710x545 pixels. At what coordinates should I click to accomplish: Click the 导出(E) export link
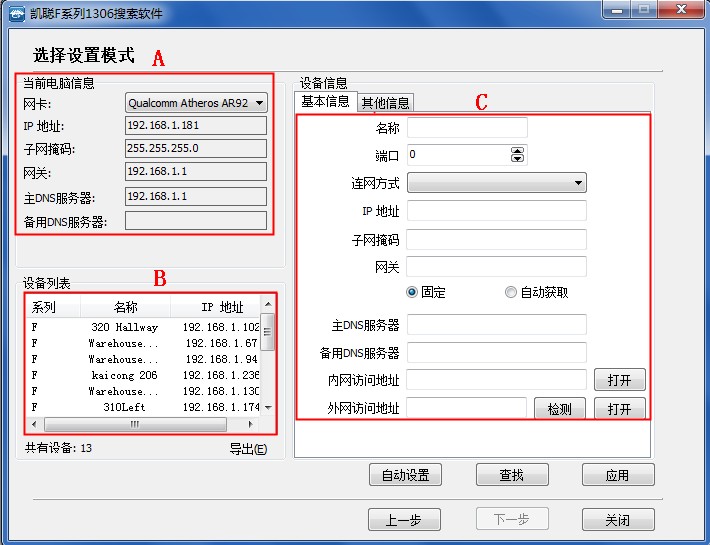pos(248,449)
